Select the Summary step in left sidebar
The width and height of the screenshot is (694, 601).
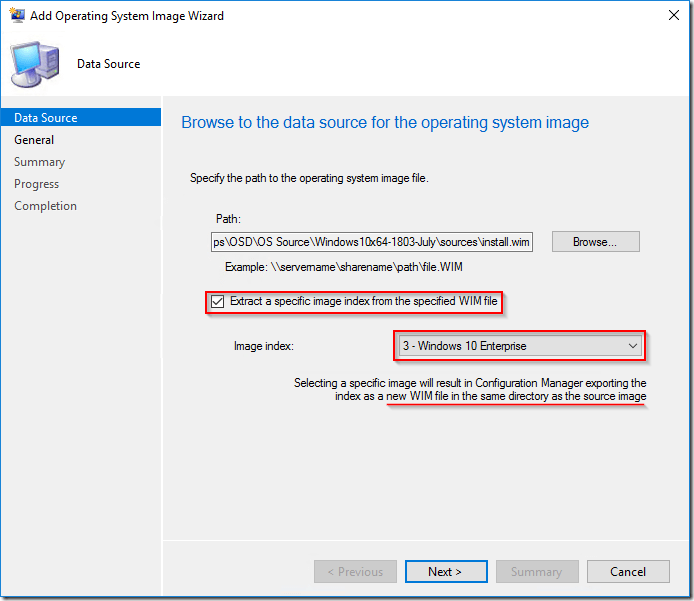[x=39, y=162]
